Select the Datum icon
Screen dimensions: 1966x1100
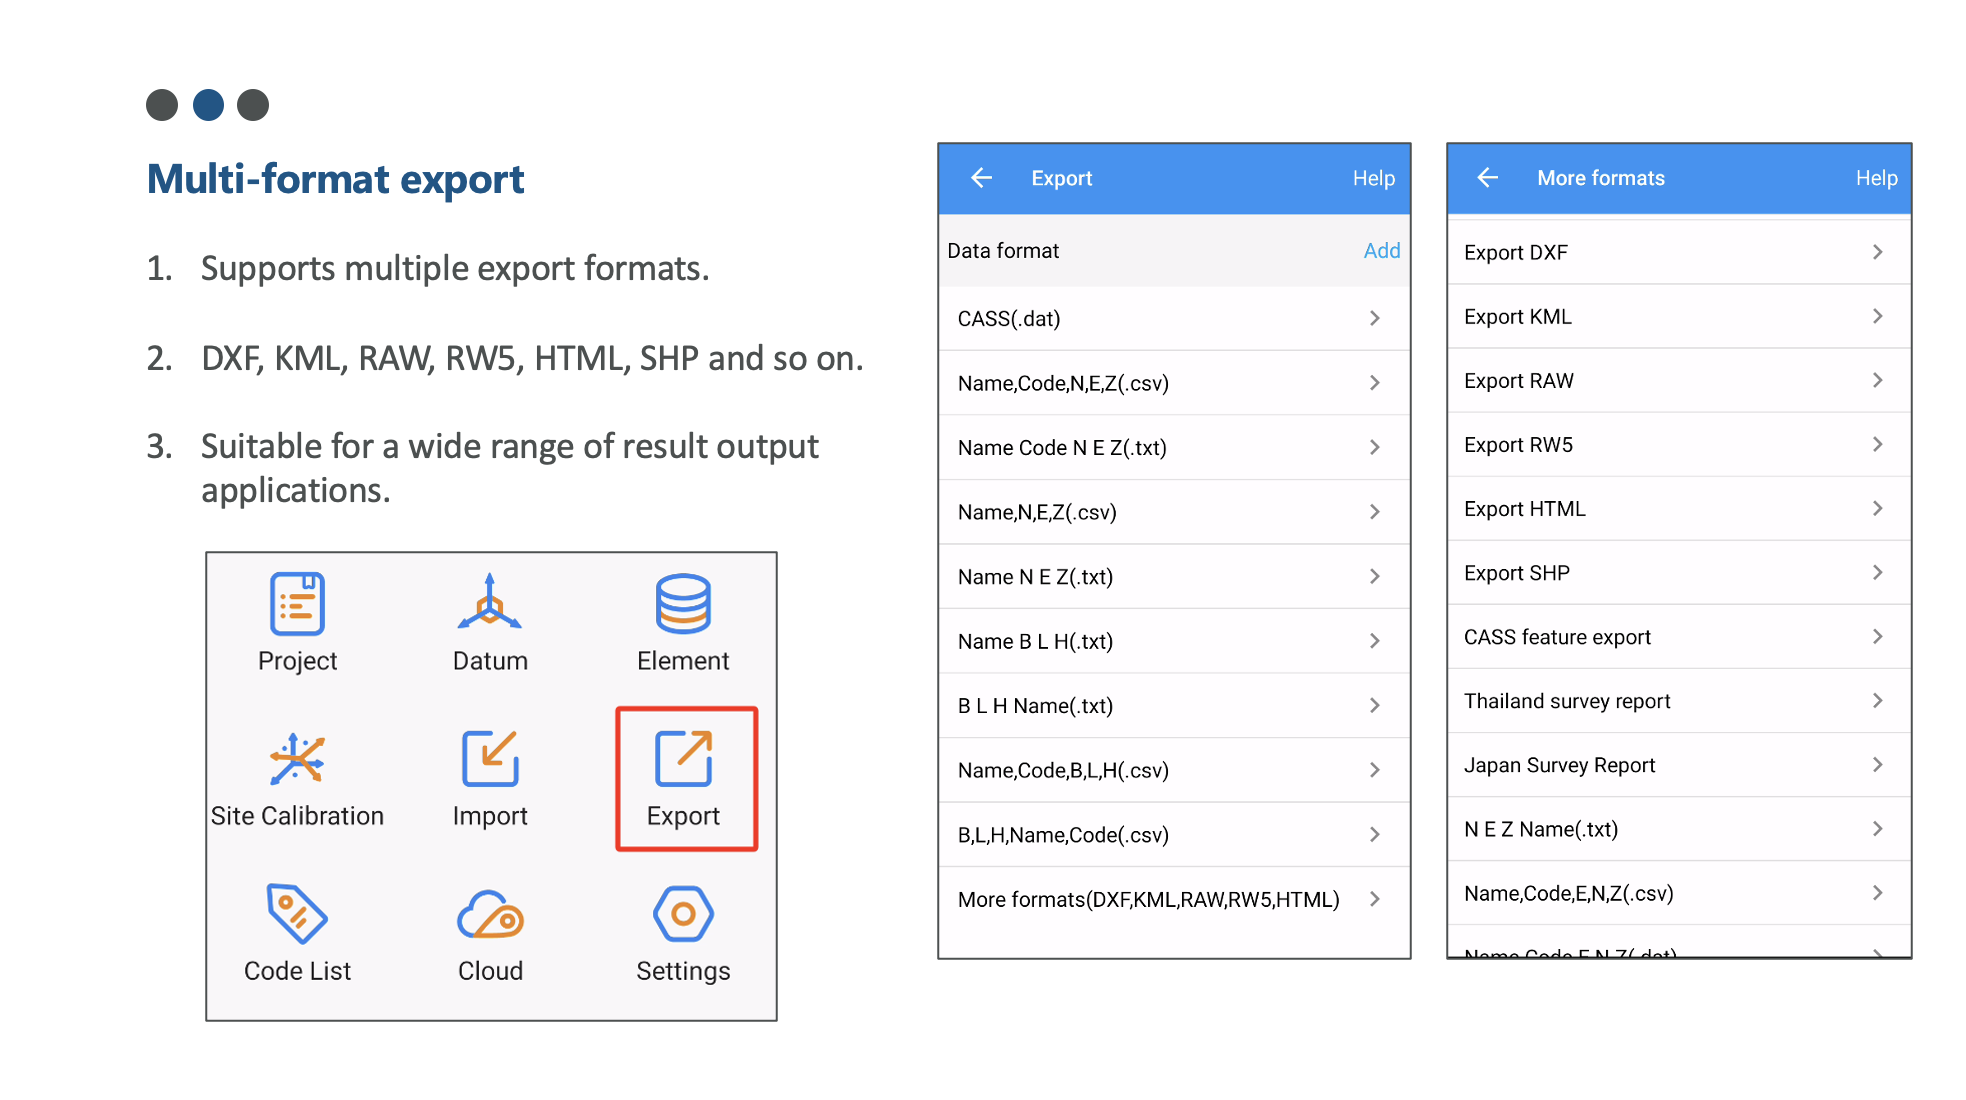[x=489, y=602]
